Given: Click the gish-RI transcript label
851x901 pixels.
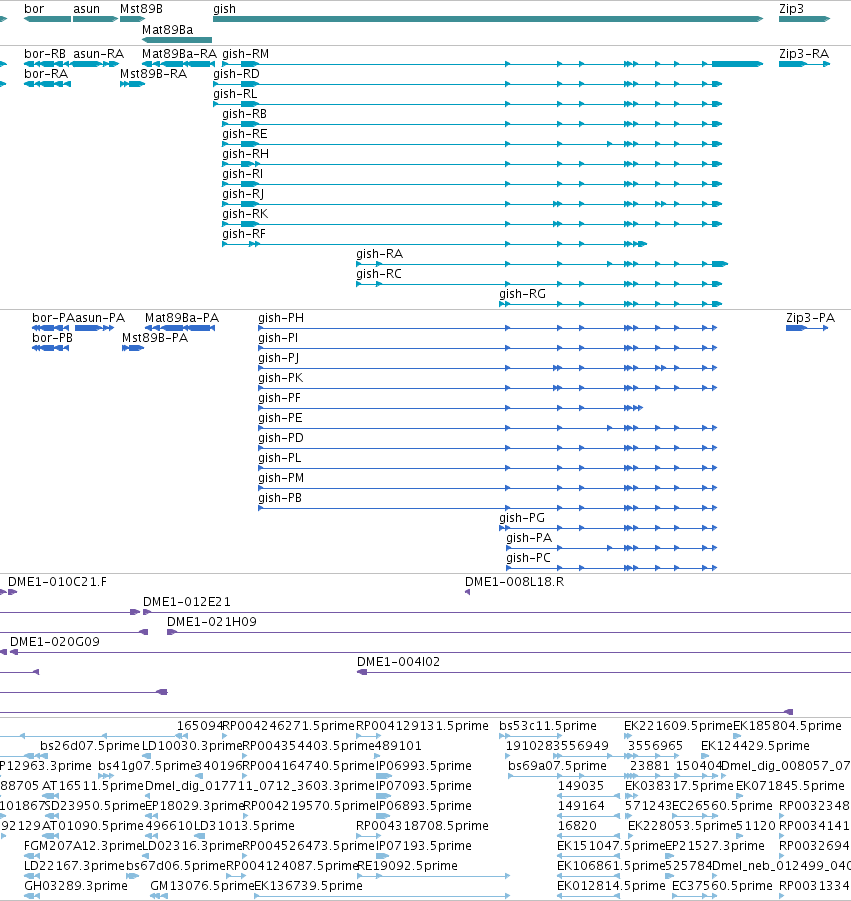Looking at the screenshot, I should tap(242, 174).
